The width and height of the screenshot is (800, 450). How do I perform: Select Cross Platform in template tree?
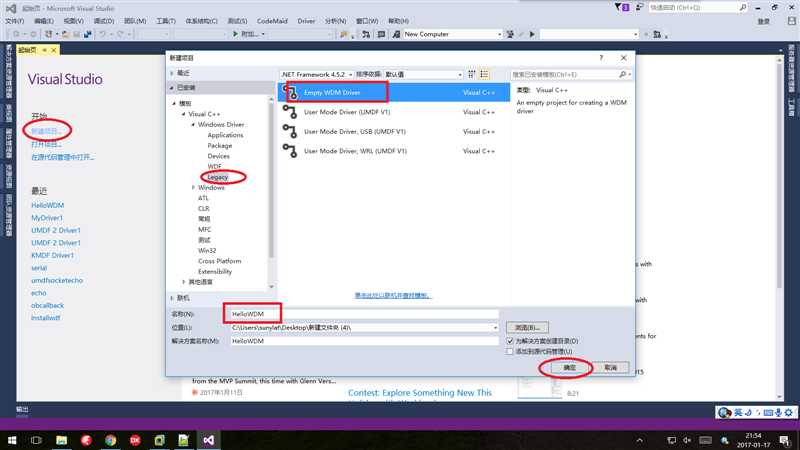pos(219,261)
